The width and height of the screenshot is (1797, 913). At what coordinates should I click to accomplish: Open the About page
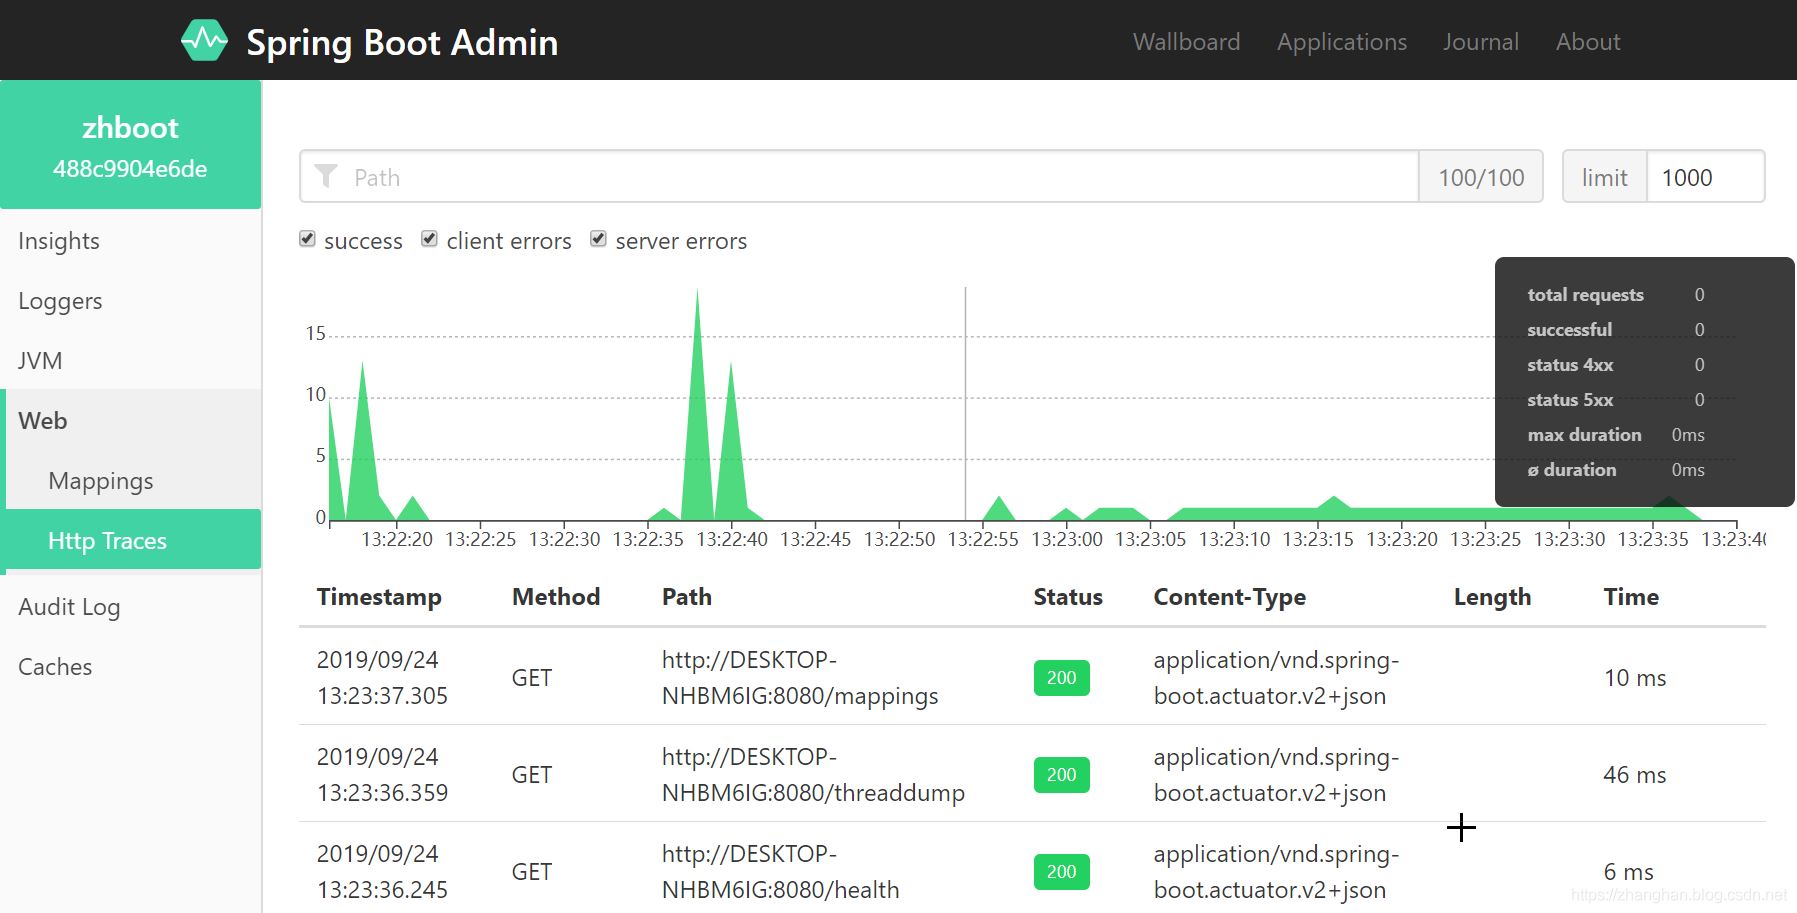1587,41
